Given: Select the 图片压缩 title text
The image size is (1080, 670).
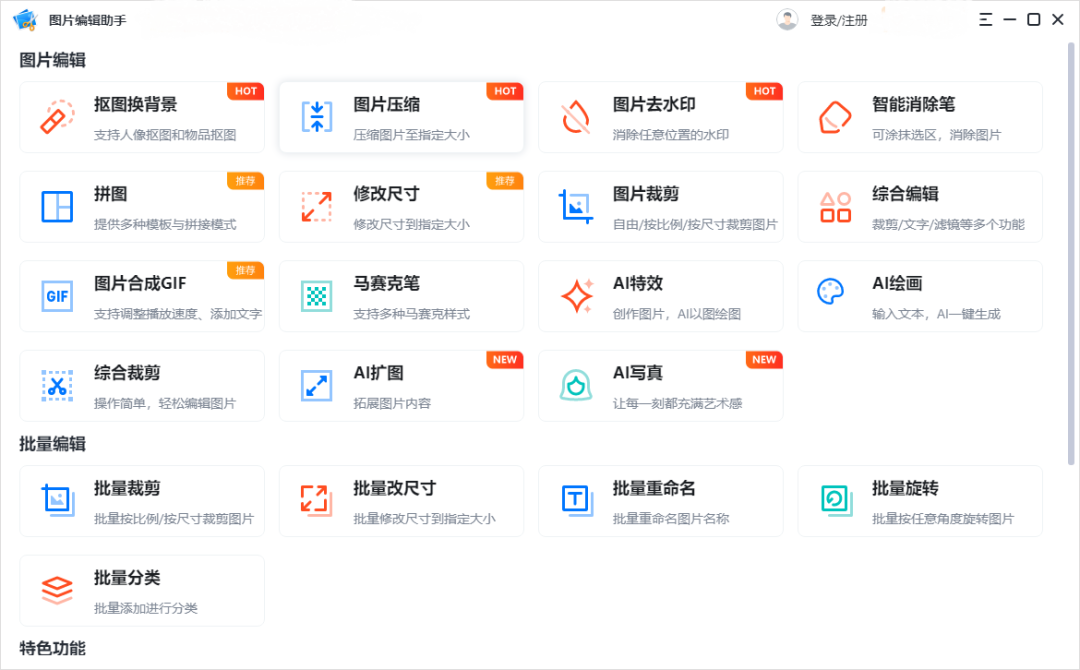Looking at the screenshot, I should pyautogui.click(x=386, y=104).
